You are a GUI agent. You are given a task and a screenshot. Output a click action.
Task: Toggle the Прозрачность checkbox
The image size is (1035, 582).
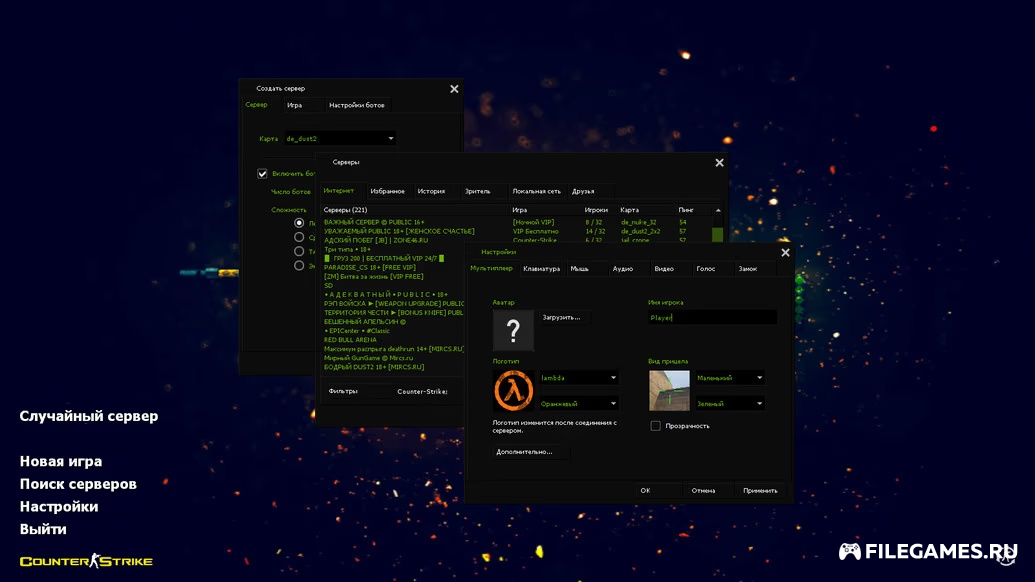pos(655,426)
